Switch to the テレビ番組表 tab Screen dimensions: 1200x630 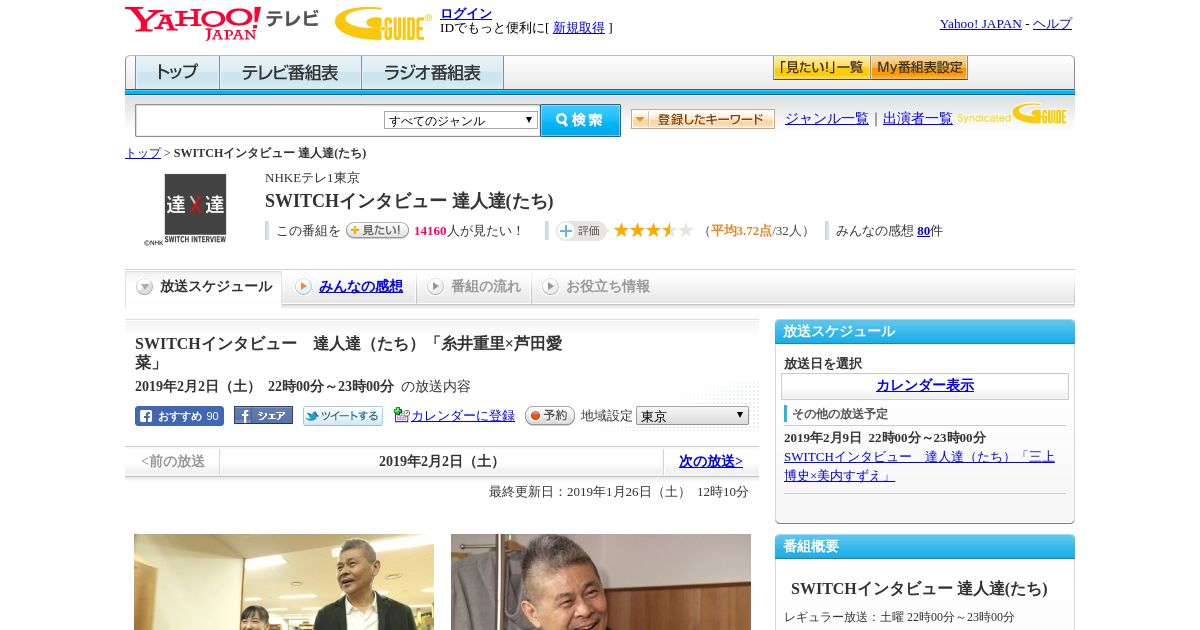pyautogui.click(x=290, y=73)
